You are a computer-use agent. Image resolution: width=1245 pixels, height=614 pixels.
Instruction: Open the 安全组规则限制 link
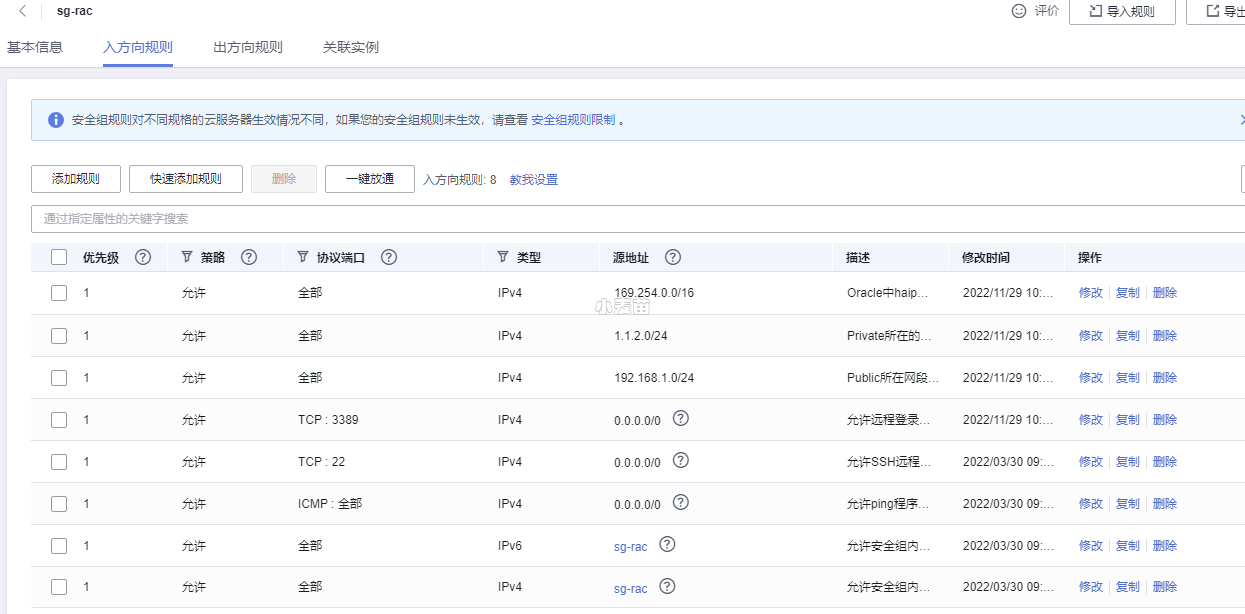(573, 120)
